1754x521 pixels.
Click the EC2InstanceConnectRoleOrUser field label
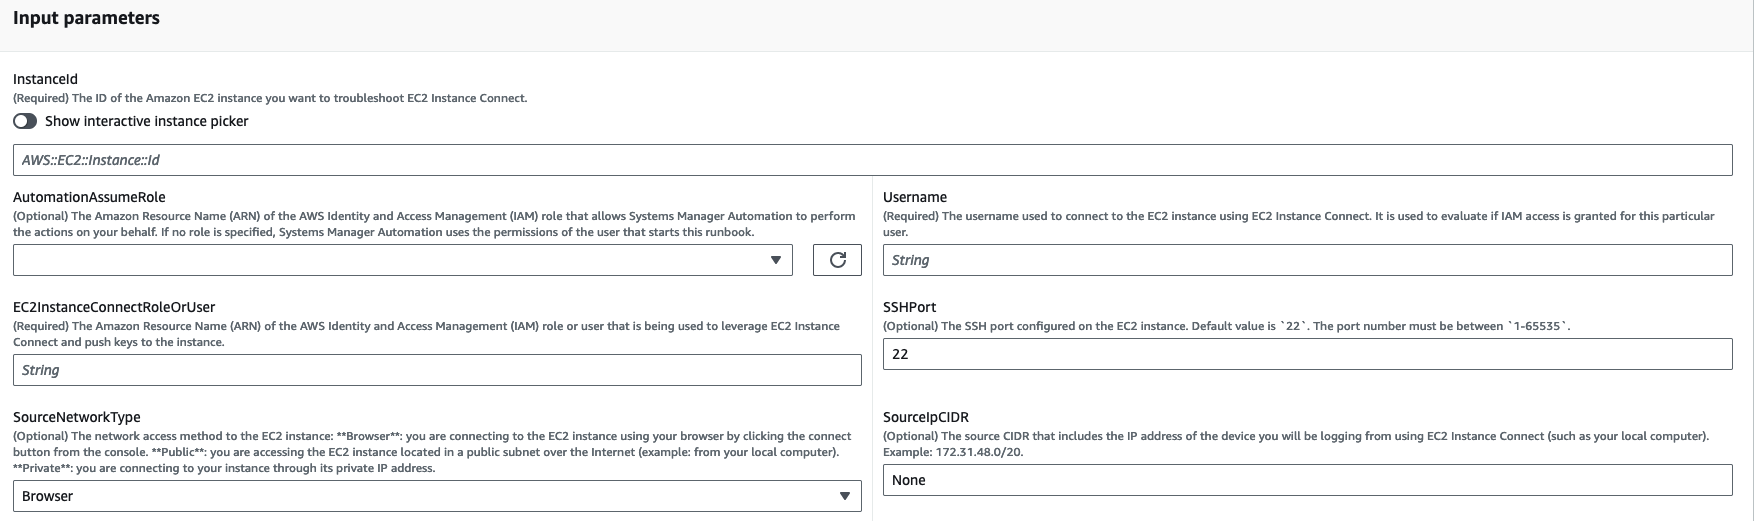tap(114, 307)
